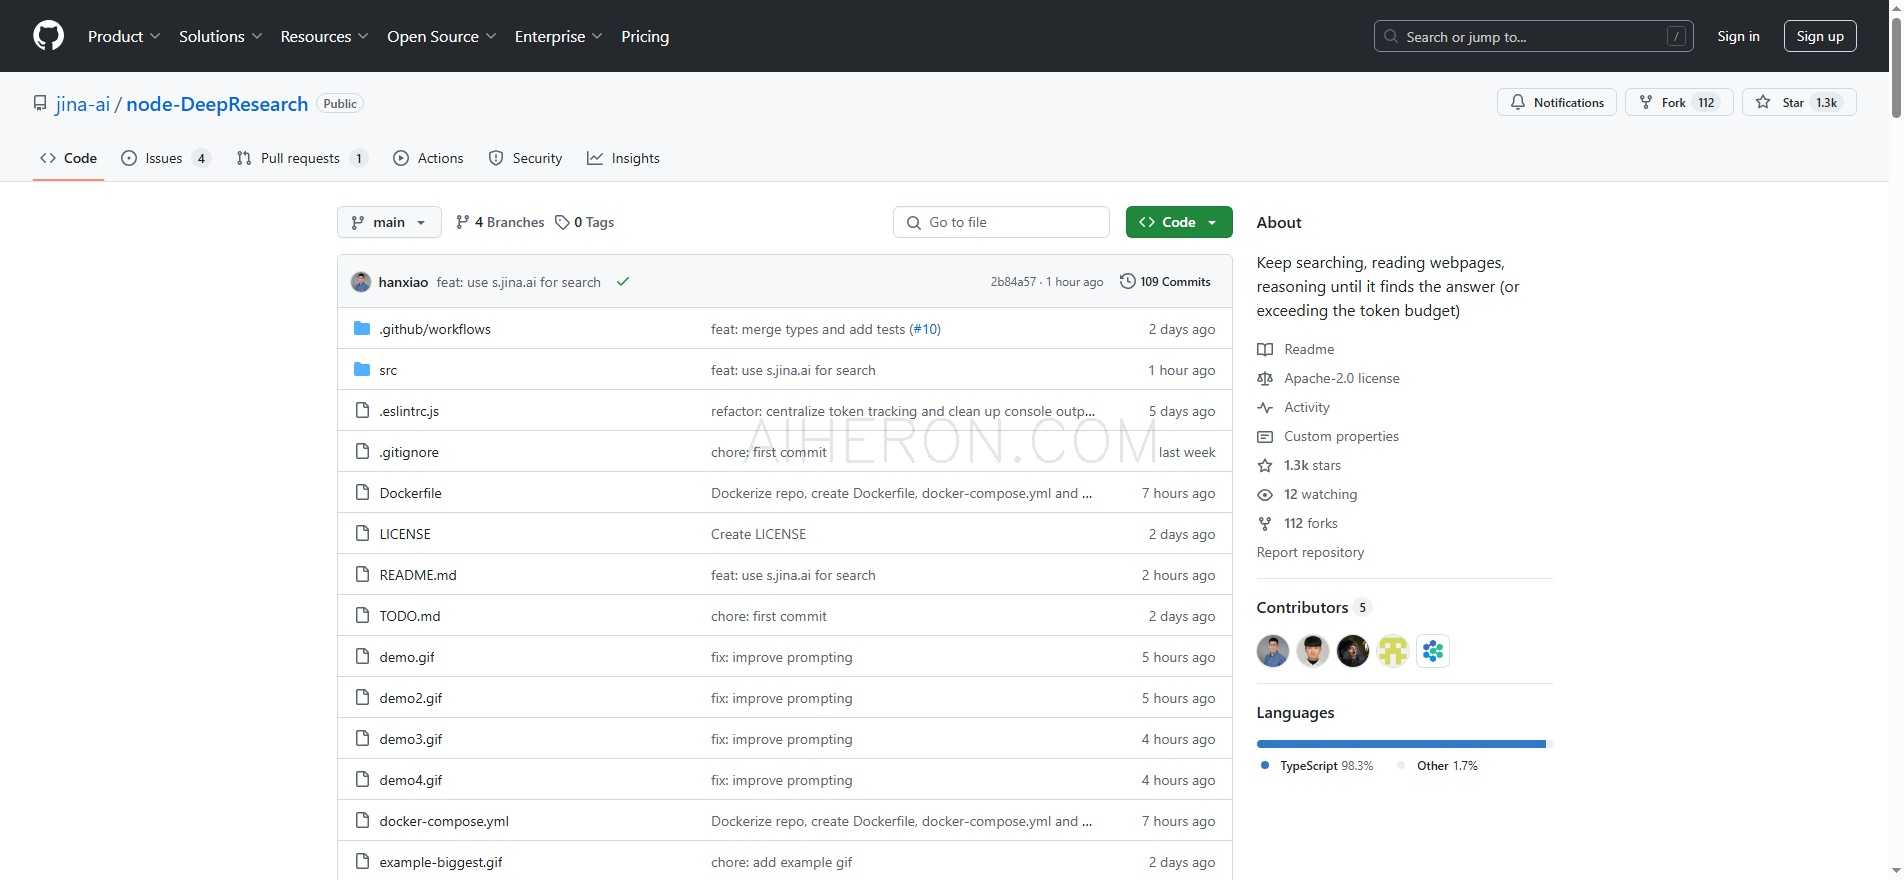1904x880 pixels.
Task: Expand the green Code dropdown button
Action: [1179, 222]
